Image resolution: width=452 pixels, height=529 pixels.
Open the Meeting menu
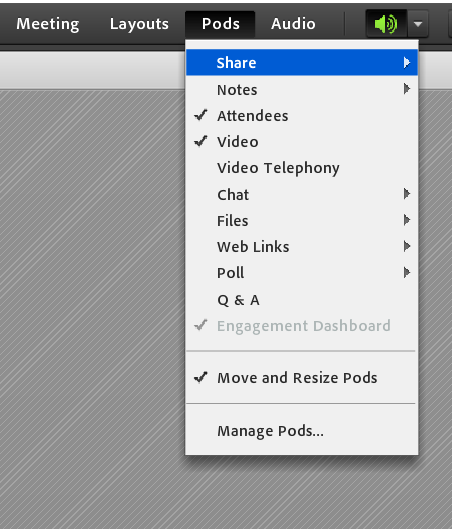pos(48,24)
